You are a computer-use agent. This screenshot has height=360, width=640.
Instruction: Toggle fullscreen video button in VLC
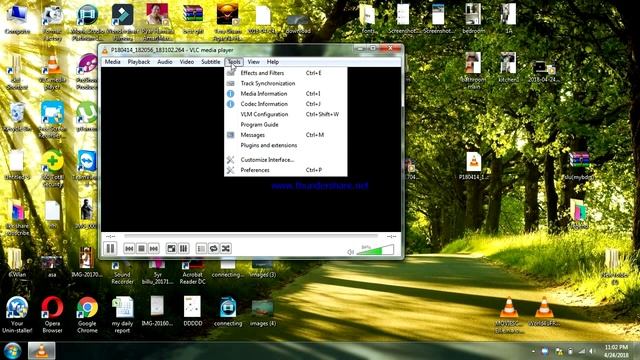point(171,249)
